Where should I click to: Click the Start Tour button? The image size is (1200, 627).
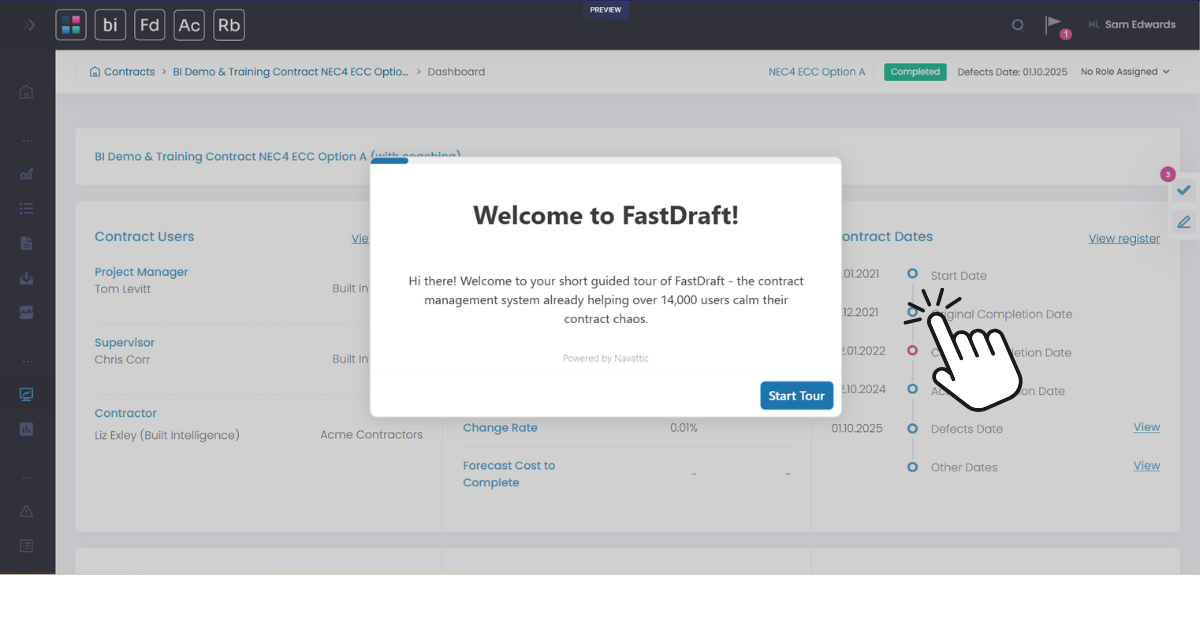pyautogui.click(x=797, y=396)
